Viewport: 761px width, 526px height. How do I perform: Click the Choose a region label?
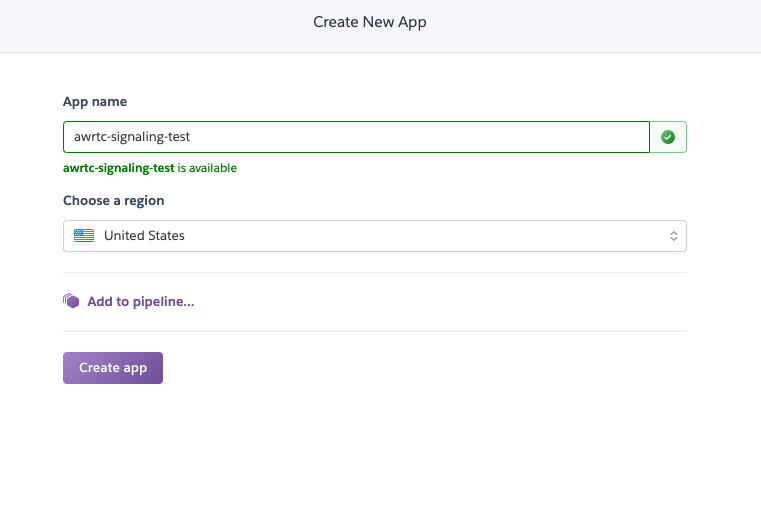(x=114, y=200)
